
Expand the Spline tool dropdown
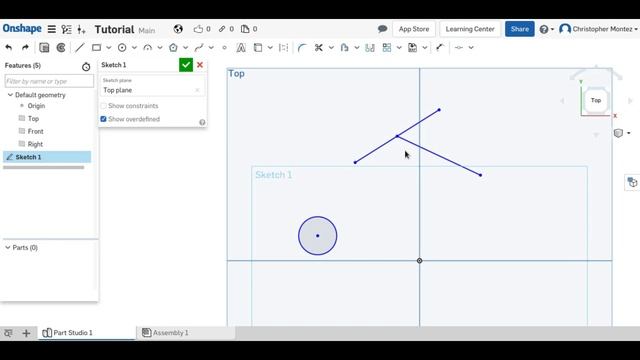pyautogui.click(x=211, y=48)
